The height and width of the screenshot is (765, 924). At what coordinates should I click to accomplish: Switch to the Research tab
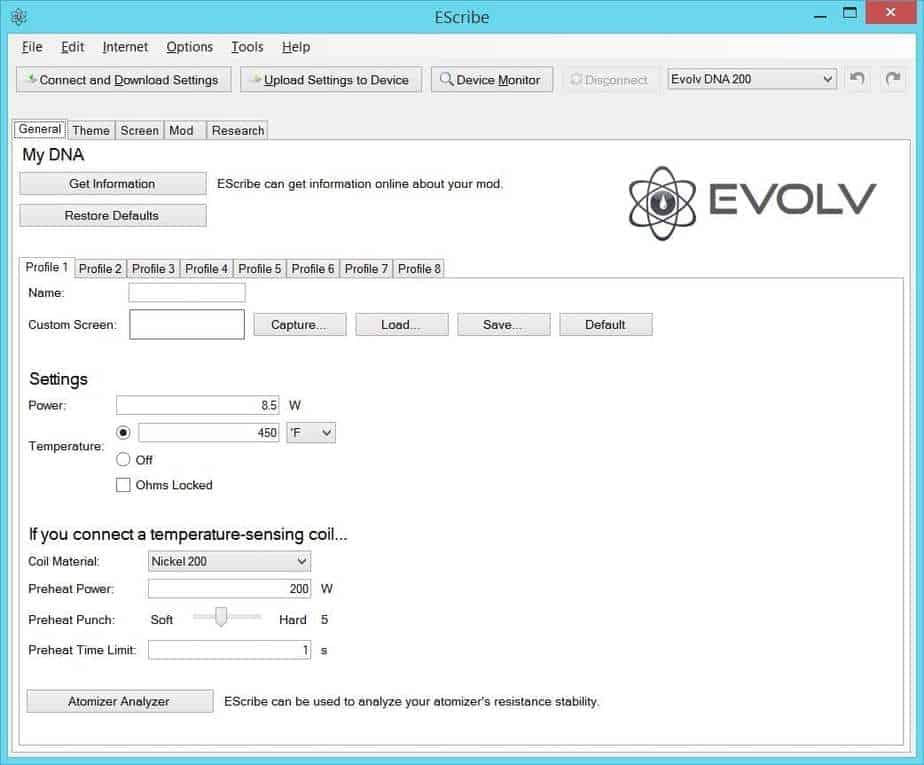point(237,130)
